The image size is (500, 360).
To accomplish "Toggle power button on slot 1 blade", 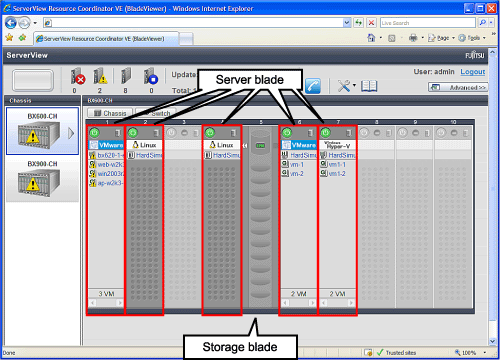I will 94,133.
